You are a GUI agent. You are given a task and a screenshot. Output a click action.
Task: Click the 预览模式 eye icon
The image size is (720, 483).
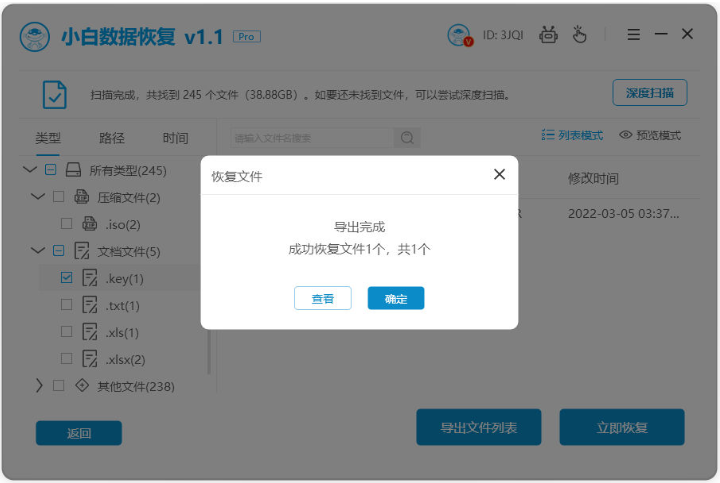pos(625,135)
